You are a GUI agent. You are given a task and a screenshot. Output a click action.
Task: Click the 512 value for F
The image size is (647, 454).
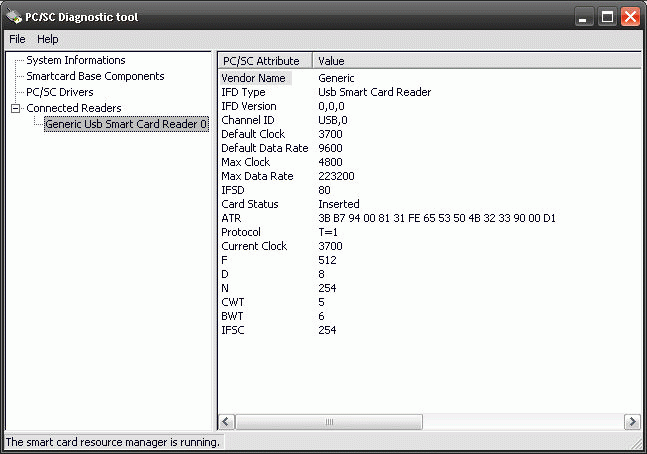click(327, 260)
